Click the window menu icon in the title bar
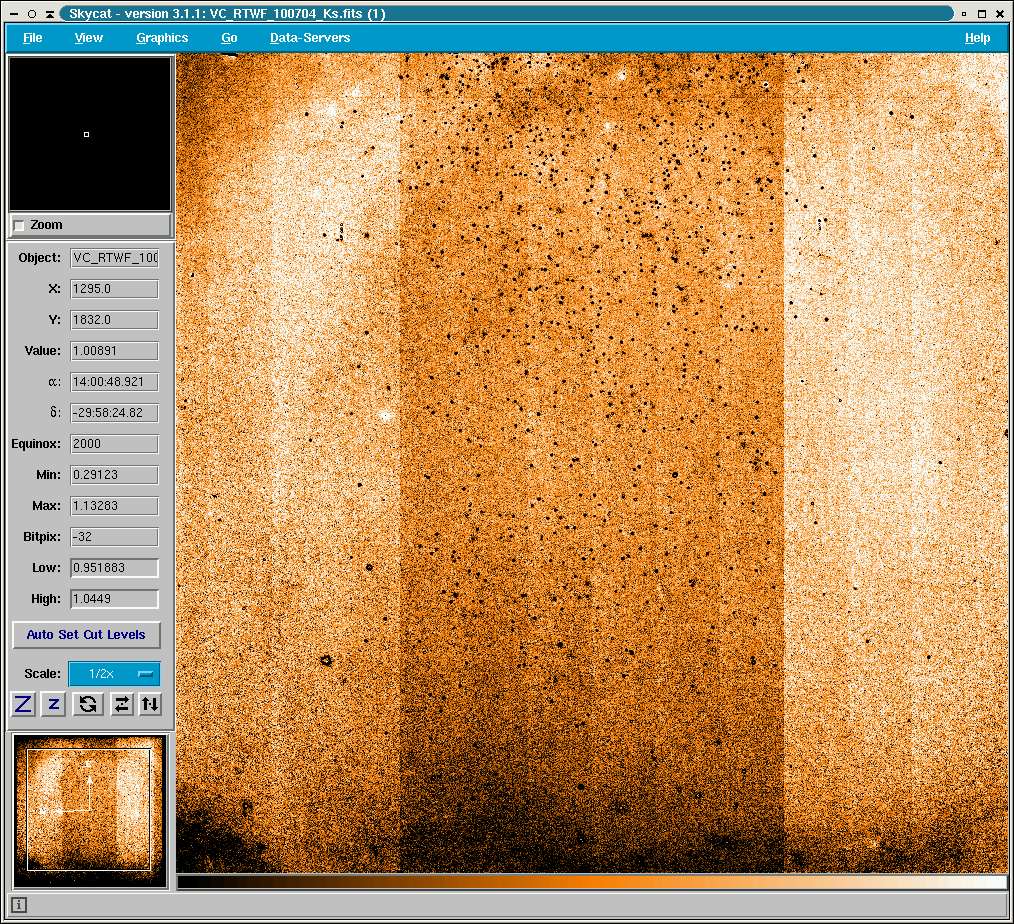Image resolution: width=1014 pixels, height=924 pixels. [x=12, y=13]
